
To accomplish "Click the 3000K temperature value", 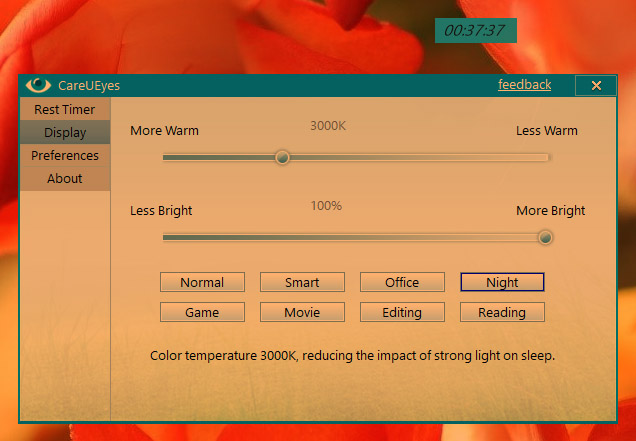I will tap(328, 126).
